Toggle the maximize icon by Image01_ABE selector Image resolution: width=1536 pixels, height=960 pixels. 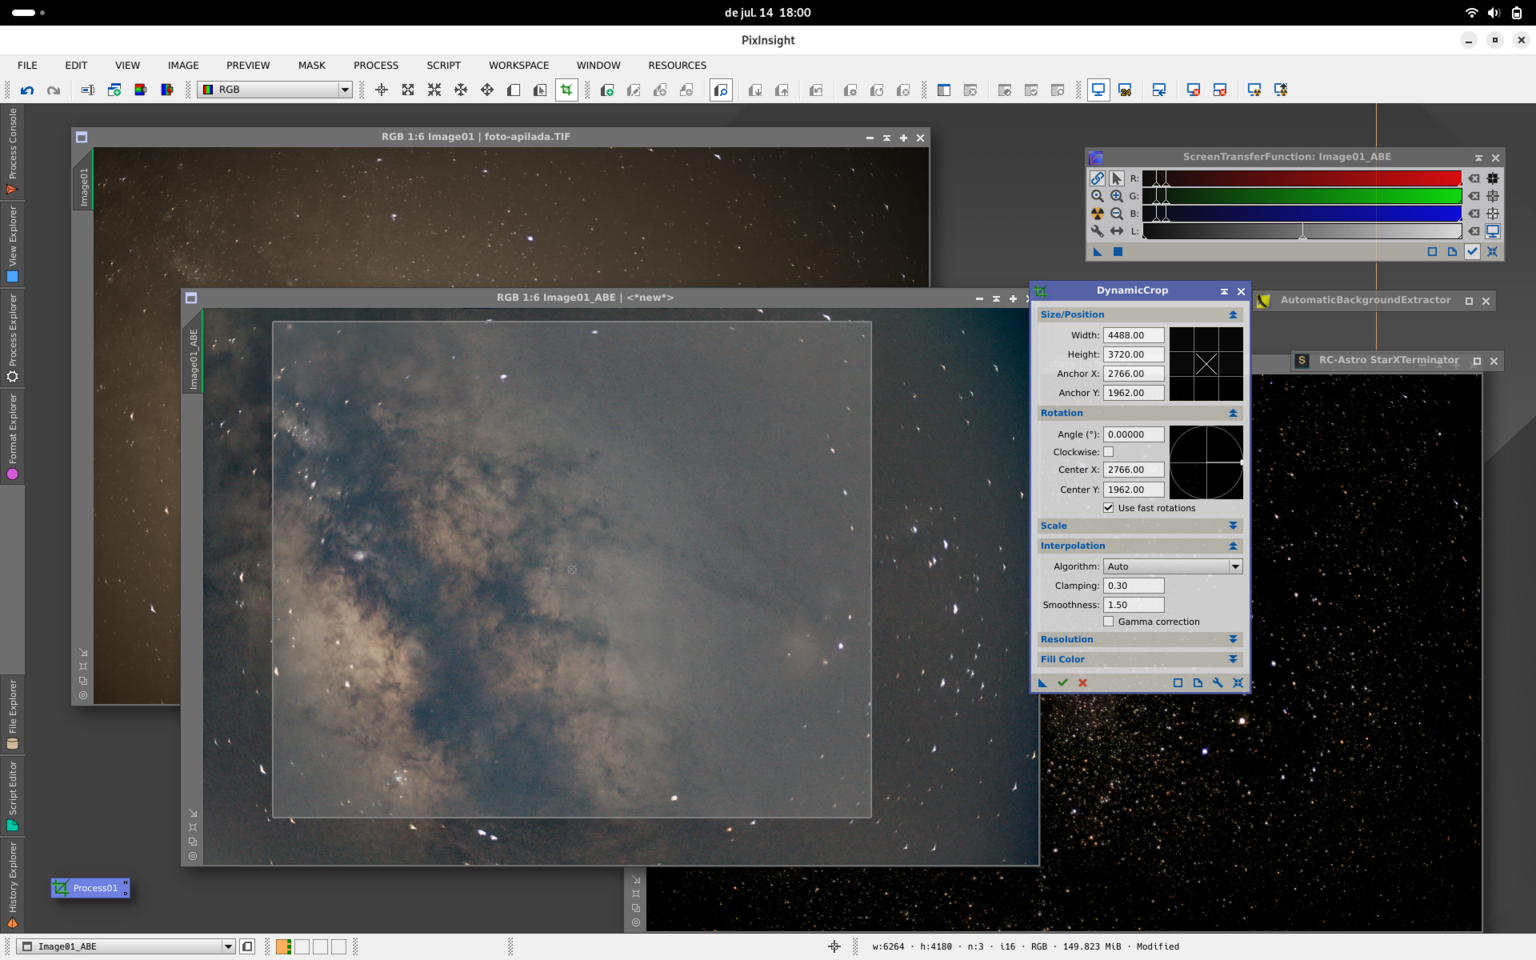(x=247, y=946)
